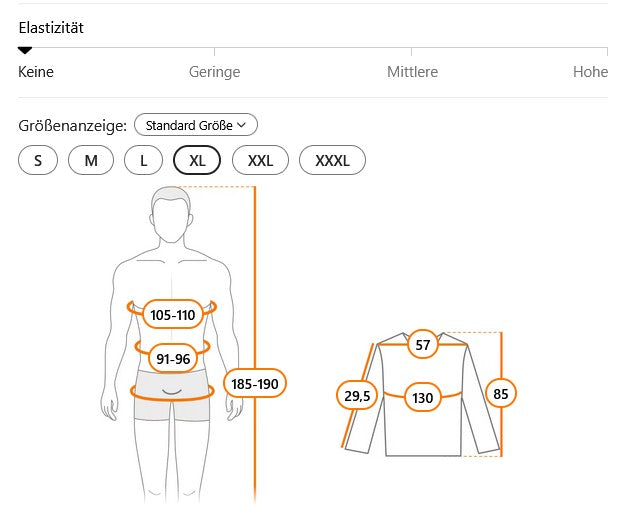Click the sleeve length 29,5 badge

point(357,396)
